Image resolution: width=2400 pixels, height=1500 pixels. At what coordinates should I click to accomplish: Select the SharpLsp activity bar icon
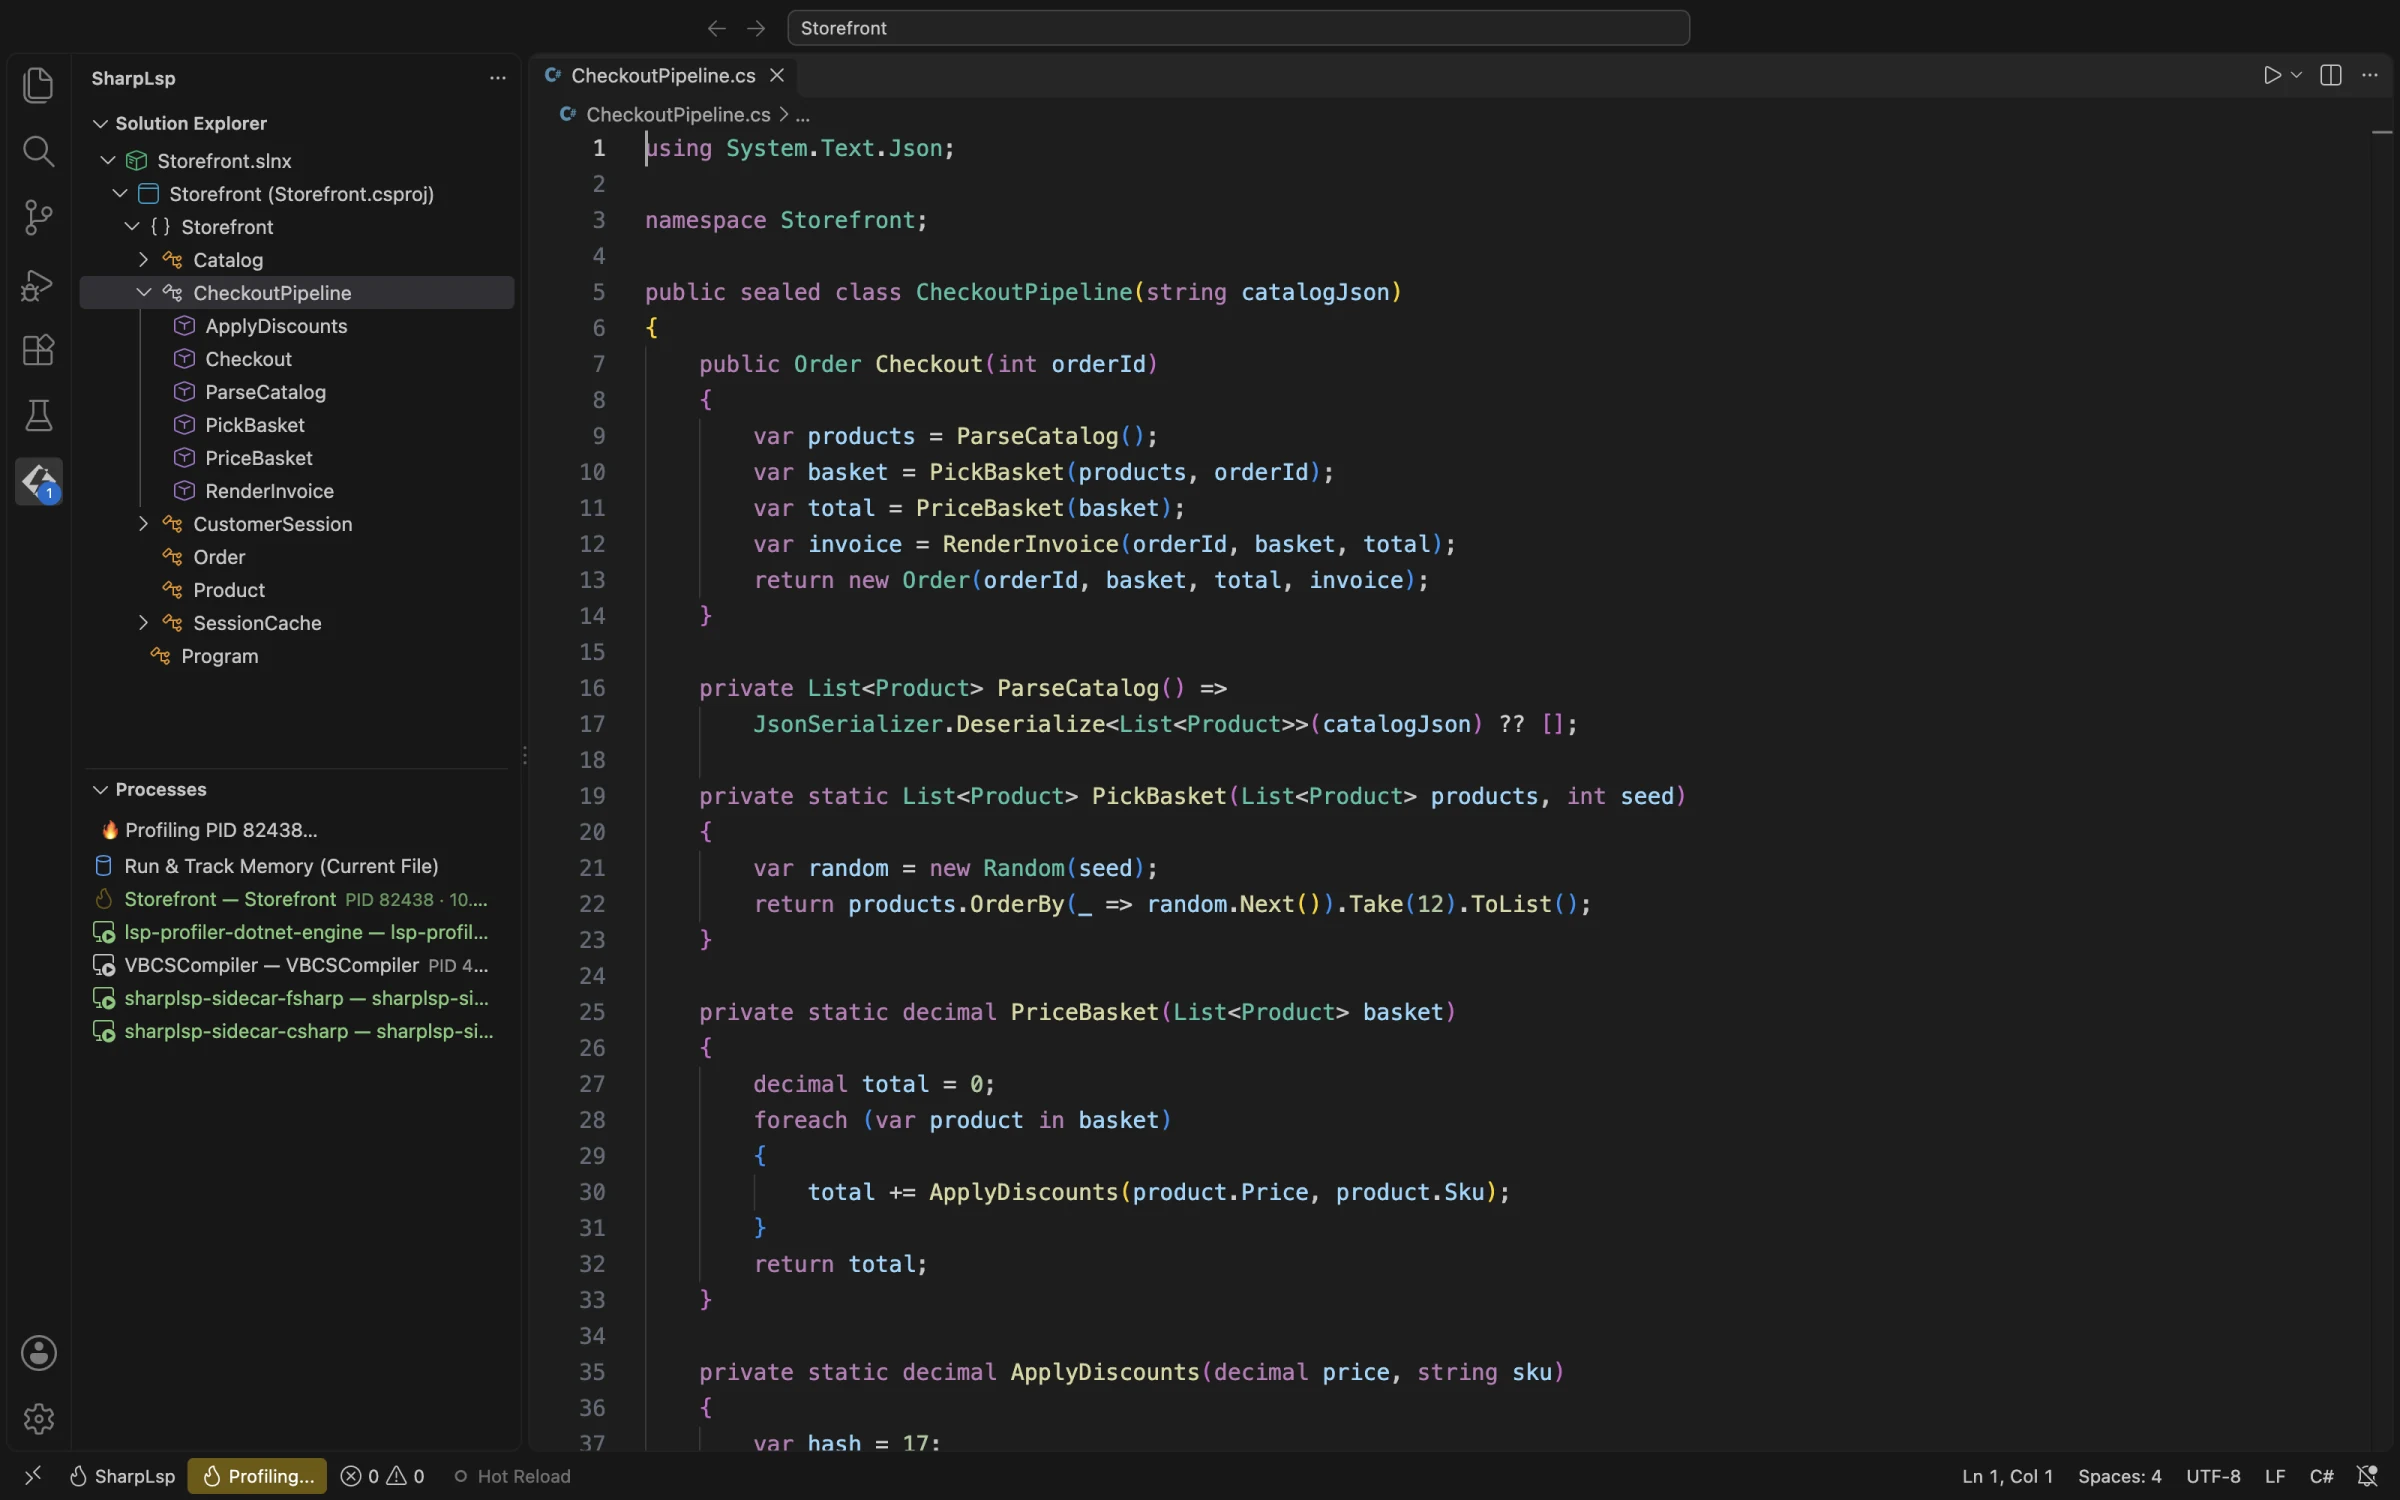tap(38, 482)
